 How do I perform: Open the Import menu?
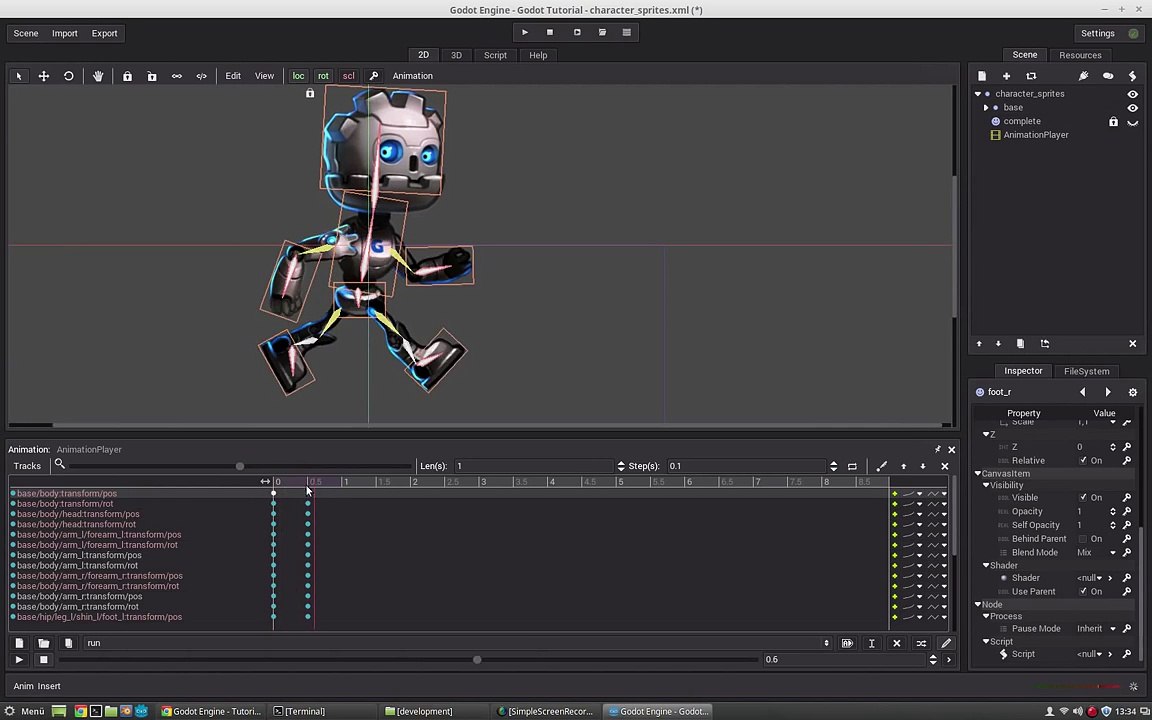65,33
